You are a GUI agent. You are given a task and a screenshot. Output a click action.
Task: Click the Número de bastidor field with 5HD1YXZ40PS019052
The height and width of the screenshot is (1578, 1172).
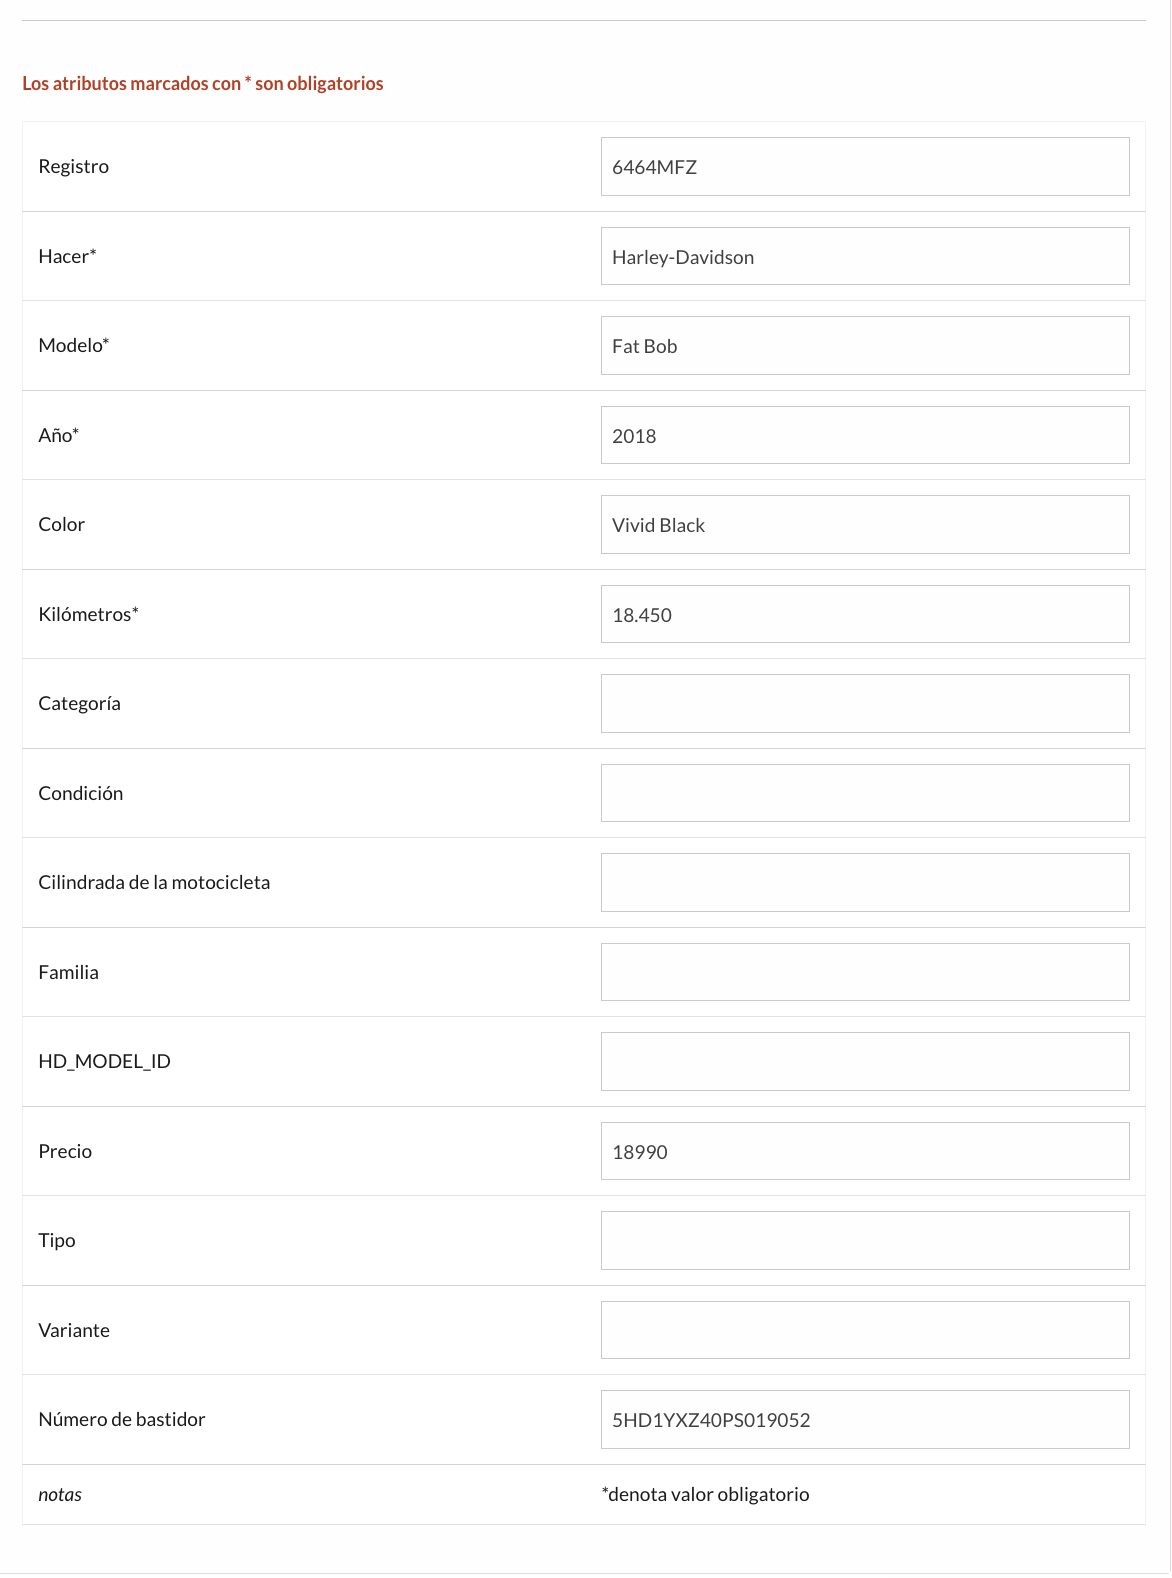[864, 1419]
